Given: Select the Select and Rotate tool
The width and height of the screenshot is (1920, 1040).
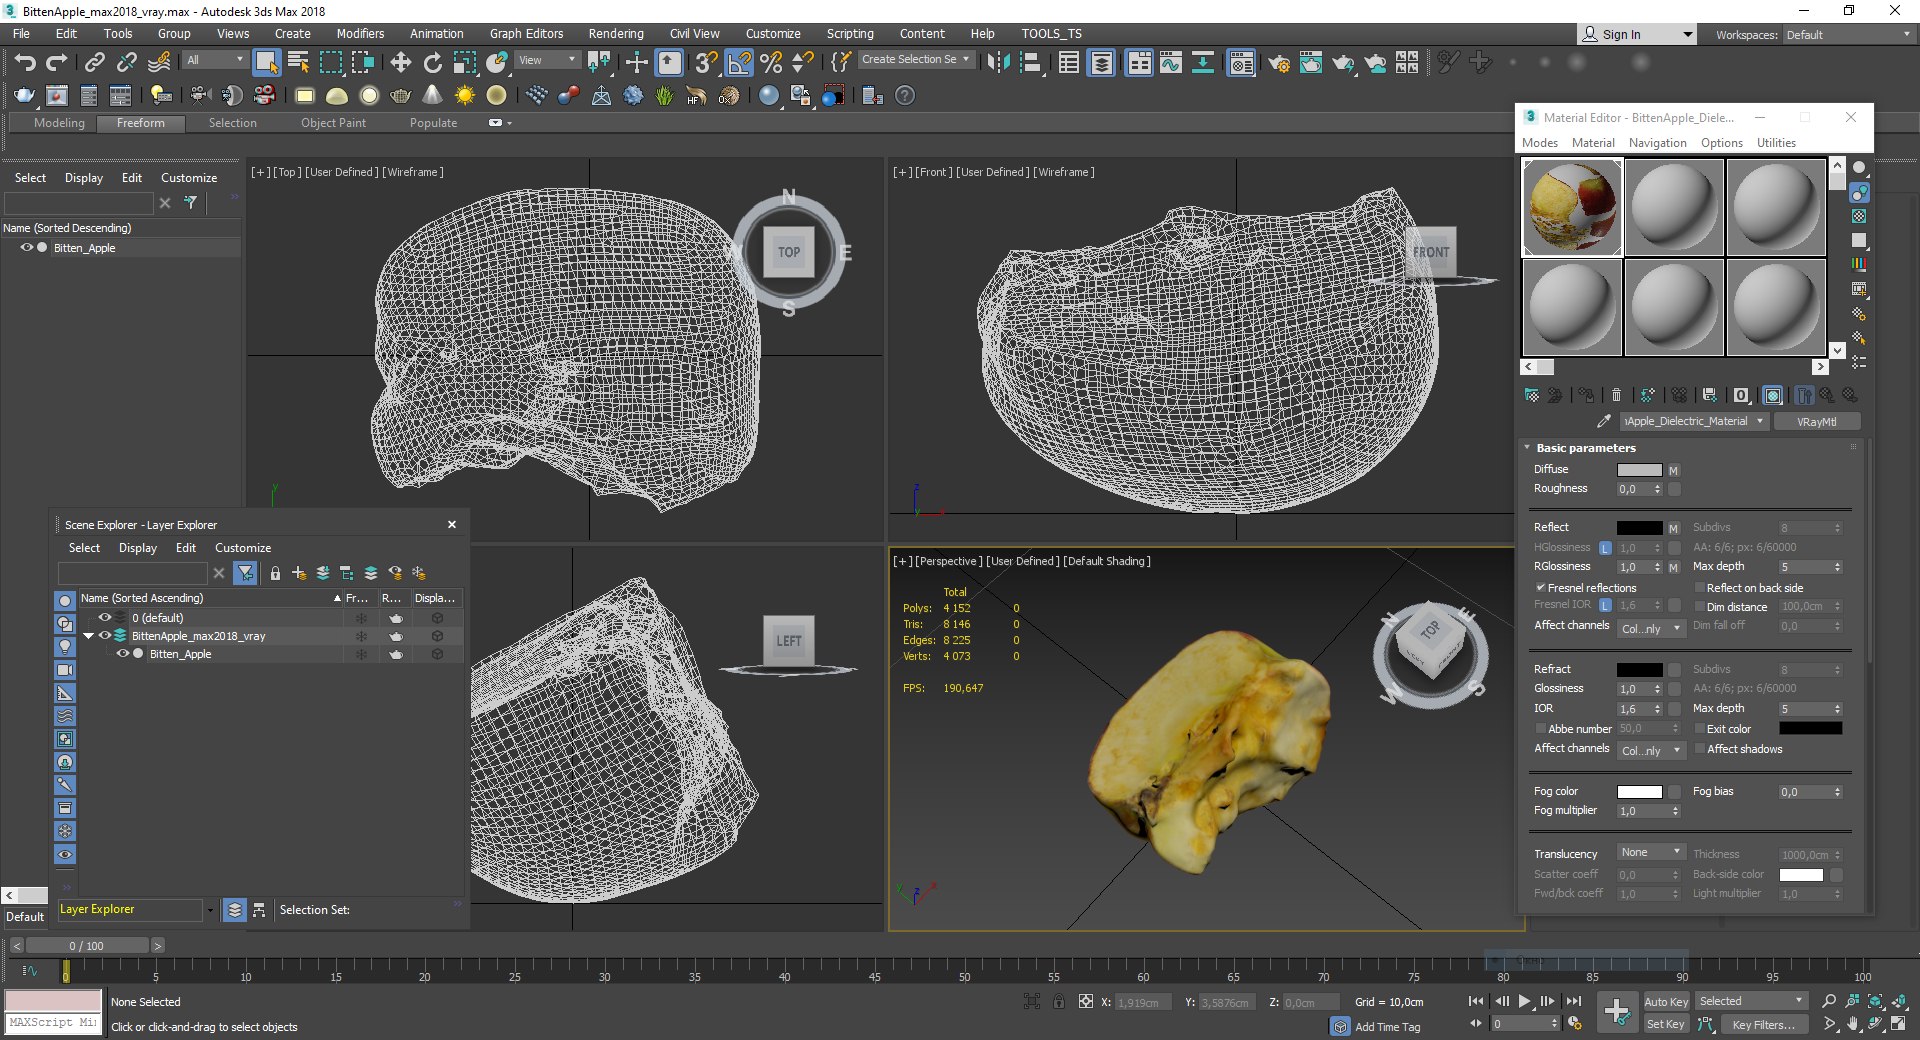Looking at the screenshot, I should tap(433, 63).
